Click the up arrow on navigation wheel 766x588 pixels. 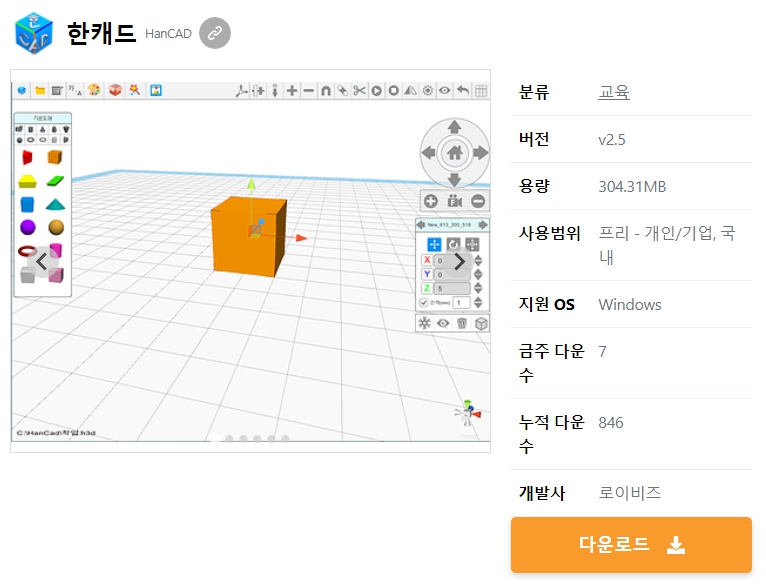pyautogui.click(x=455, y=127)
